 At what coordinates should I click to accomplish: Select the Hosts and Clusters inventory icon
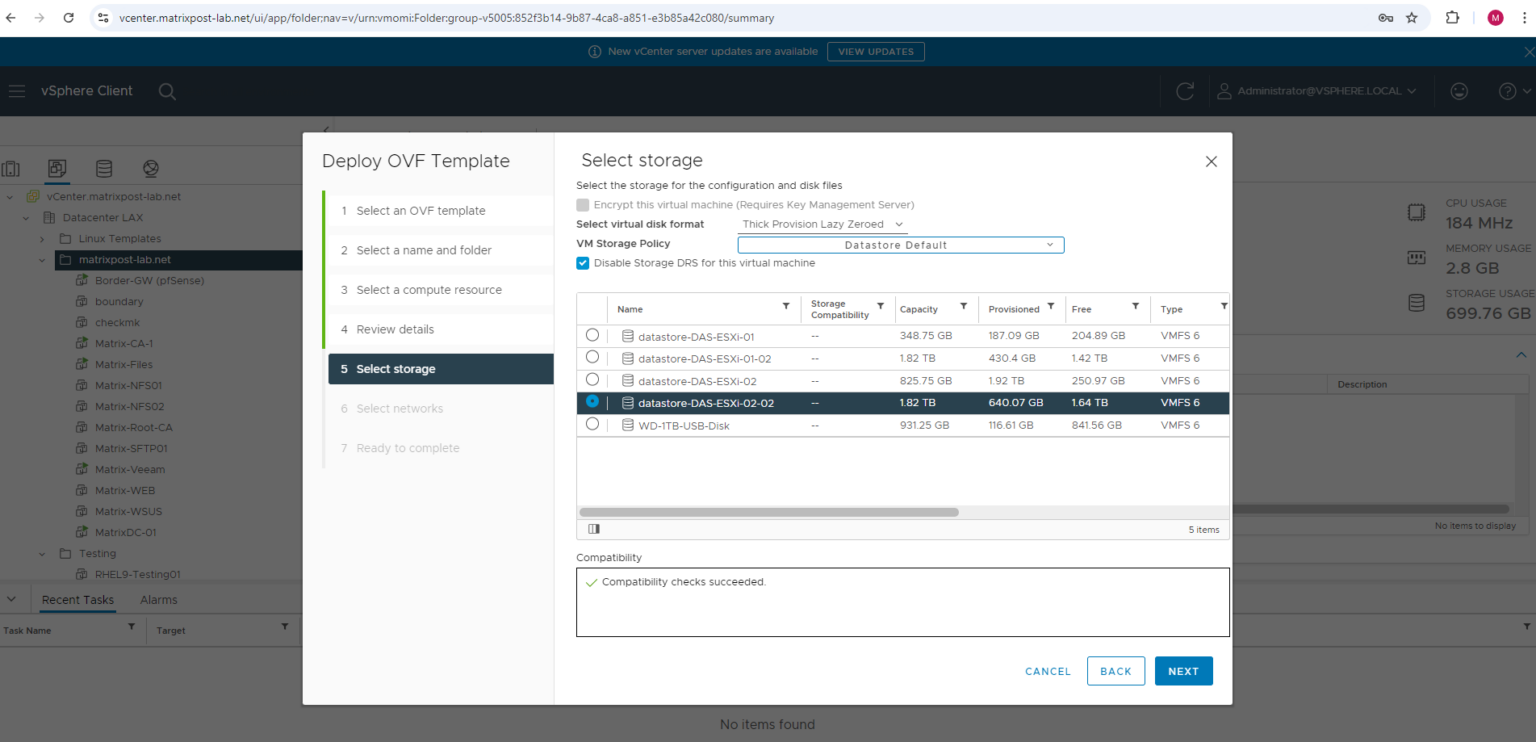(x=13, y=168)
